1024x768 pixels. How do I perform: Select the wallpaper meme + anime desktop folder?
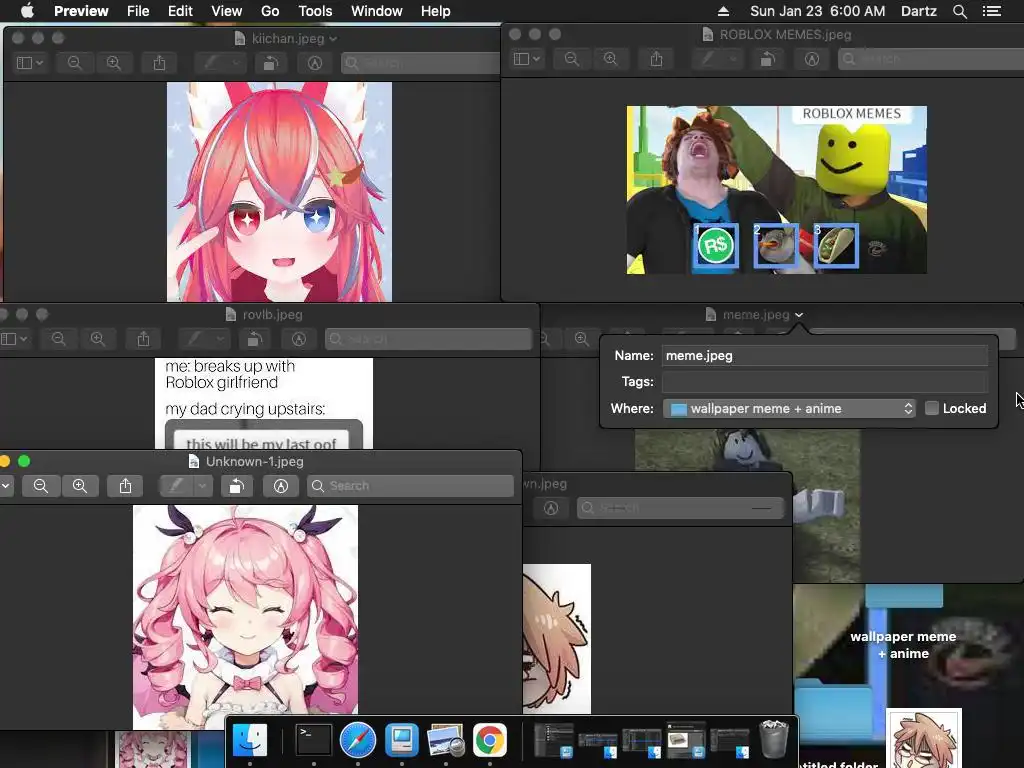point(903,645)
